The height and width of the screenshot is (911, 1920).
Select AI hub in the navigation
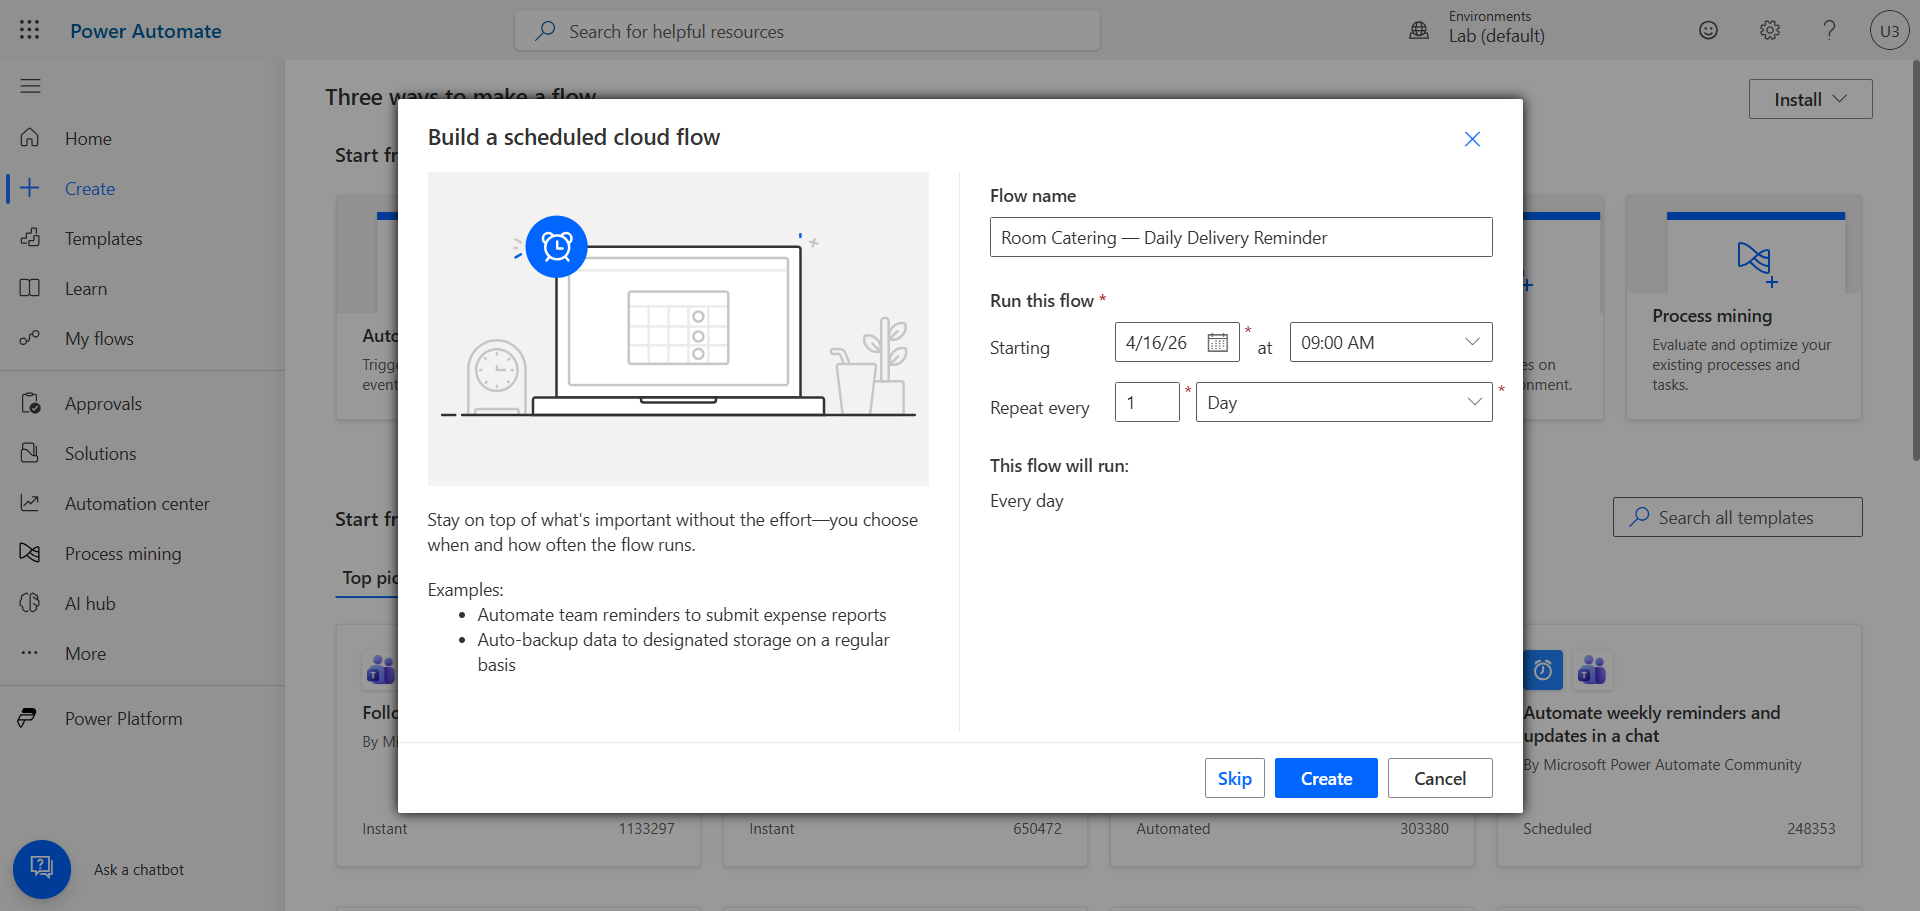(90, 604)
